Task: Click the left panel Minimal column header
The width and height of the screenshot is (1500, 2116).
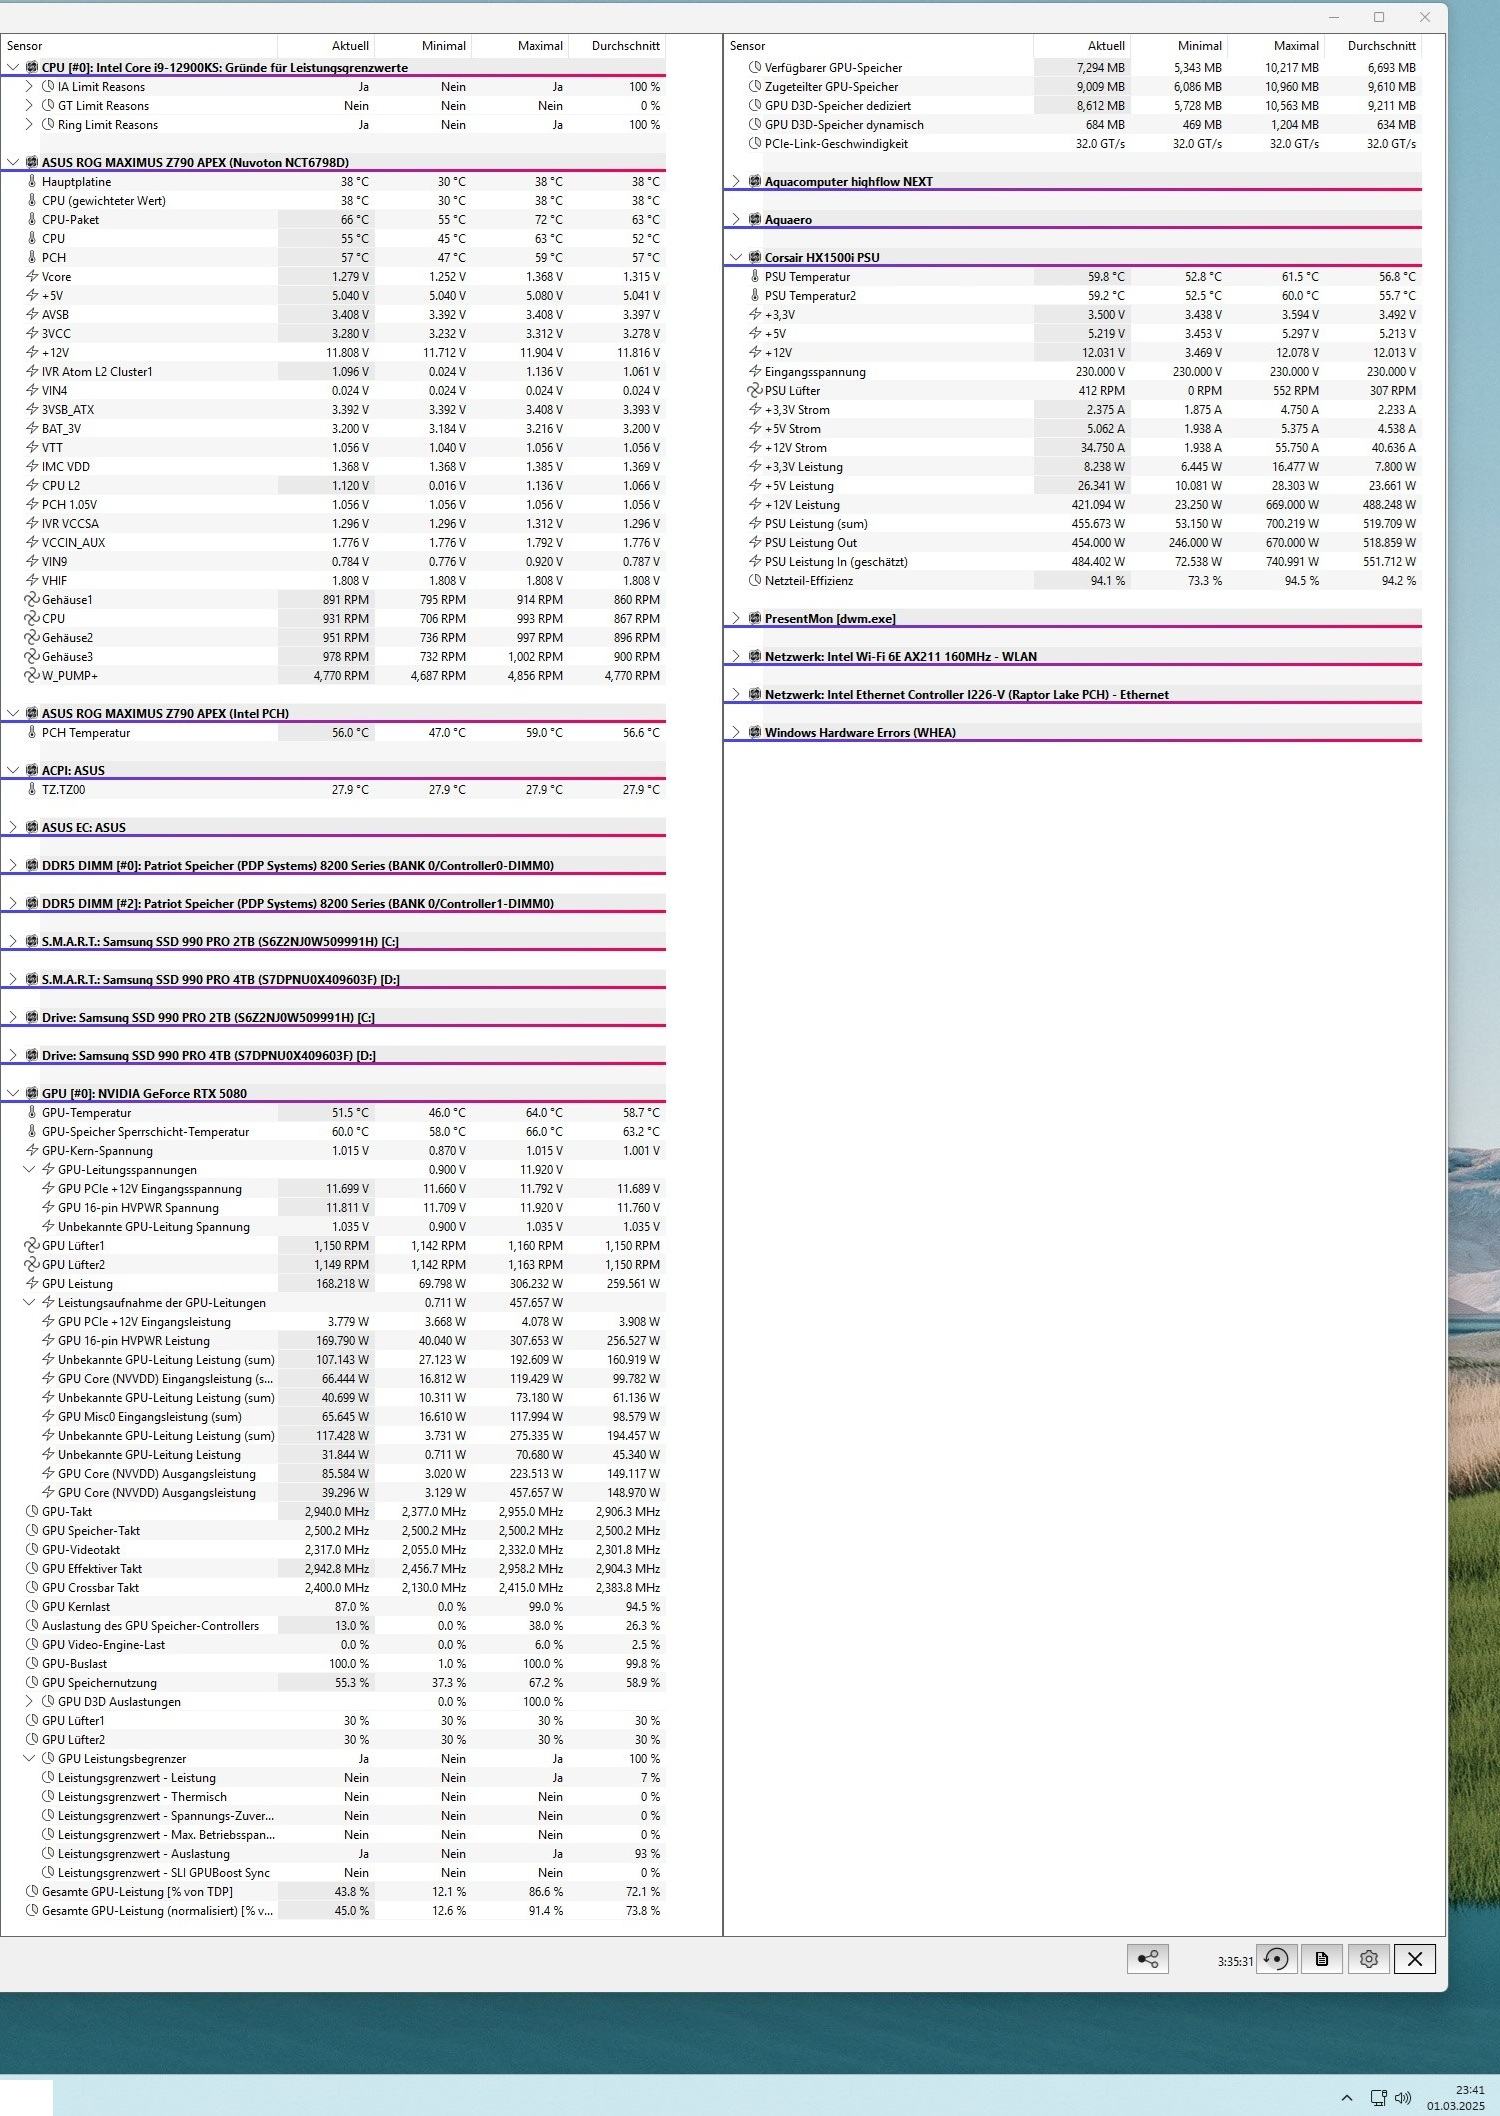Action: click(423, 46)
